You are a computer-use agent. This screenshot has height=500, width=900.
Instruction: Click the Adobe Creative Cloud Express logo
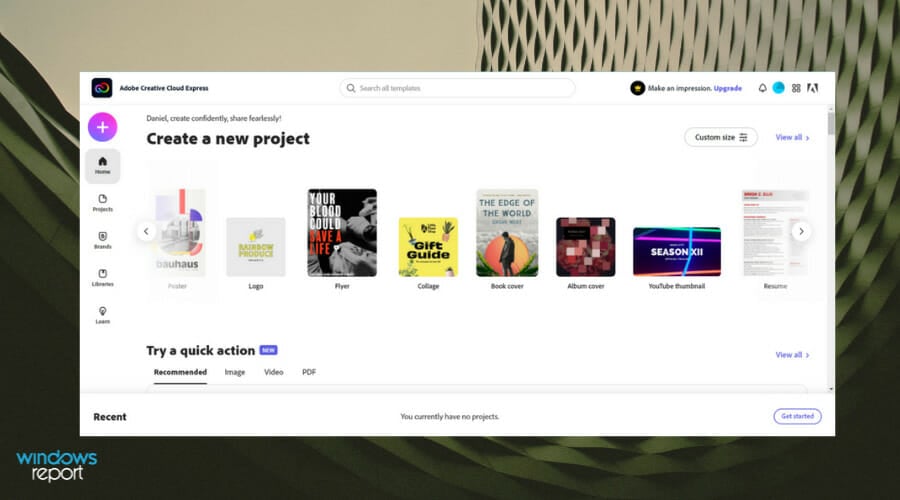click(x=102, y=88)
